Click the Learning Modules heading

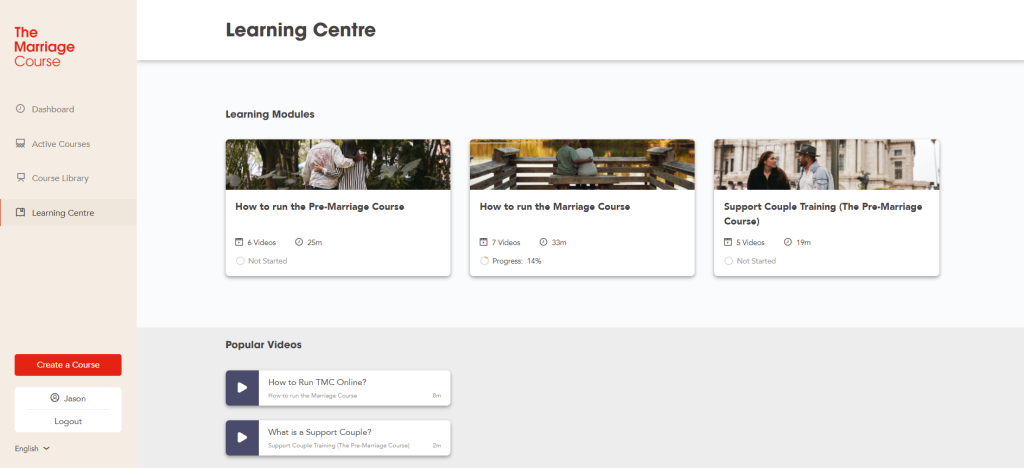point(270,114)
